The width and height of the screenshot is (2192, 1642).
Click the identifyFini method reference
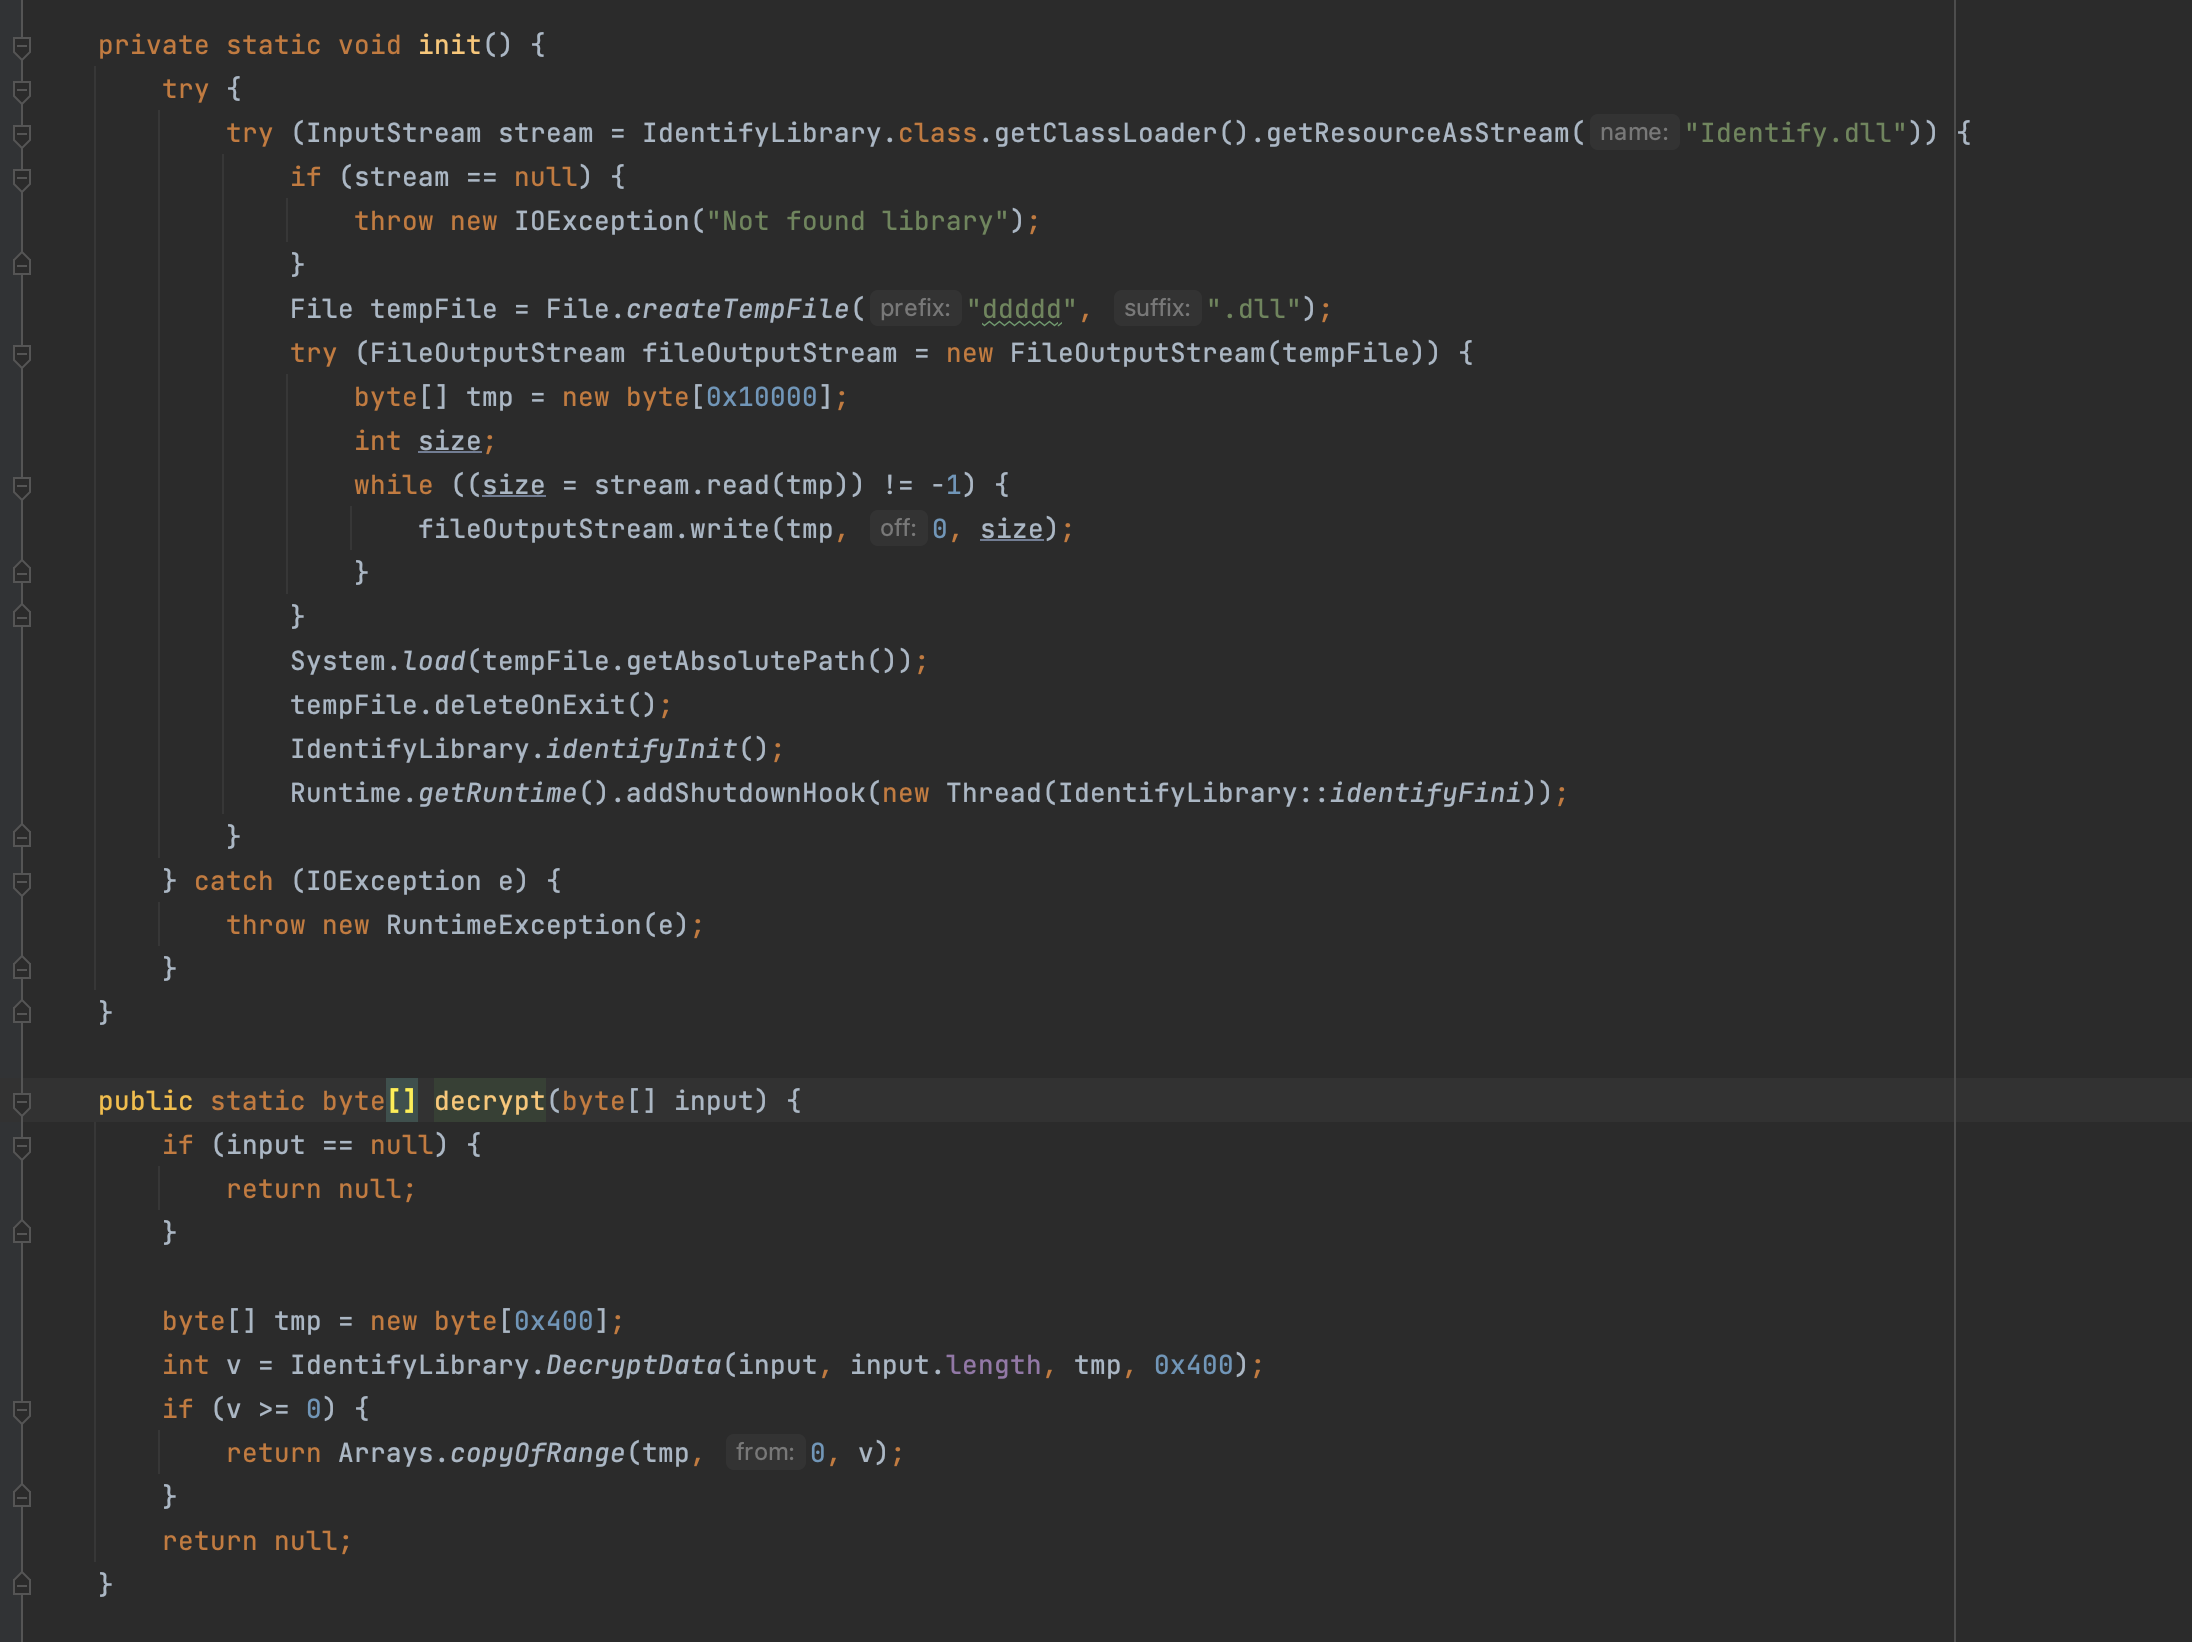pos(1425,793)
